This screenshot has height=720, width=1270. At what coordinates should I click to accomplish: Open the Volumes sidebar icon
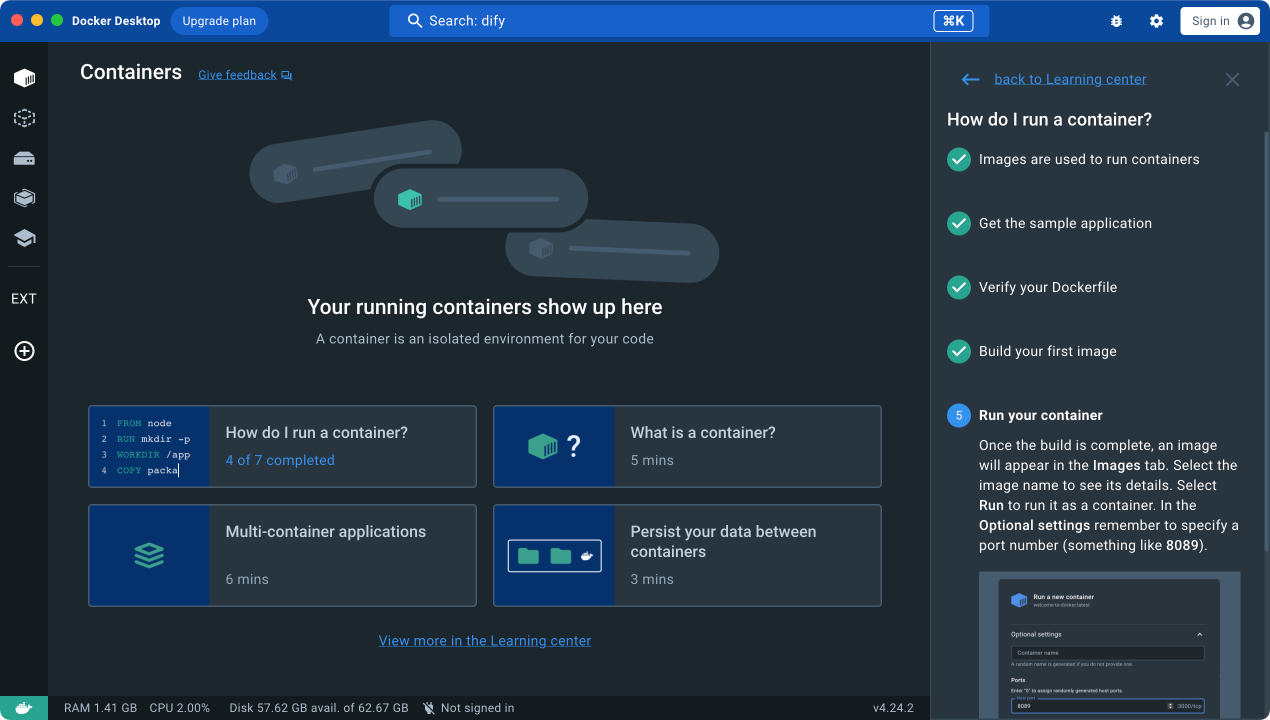[x=24, y=158]
